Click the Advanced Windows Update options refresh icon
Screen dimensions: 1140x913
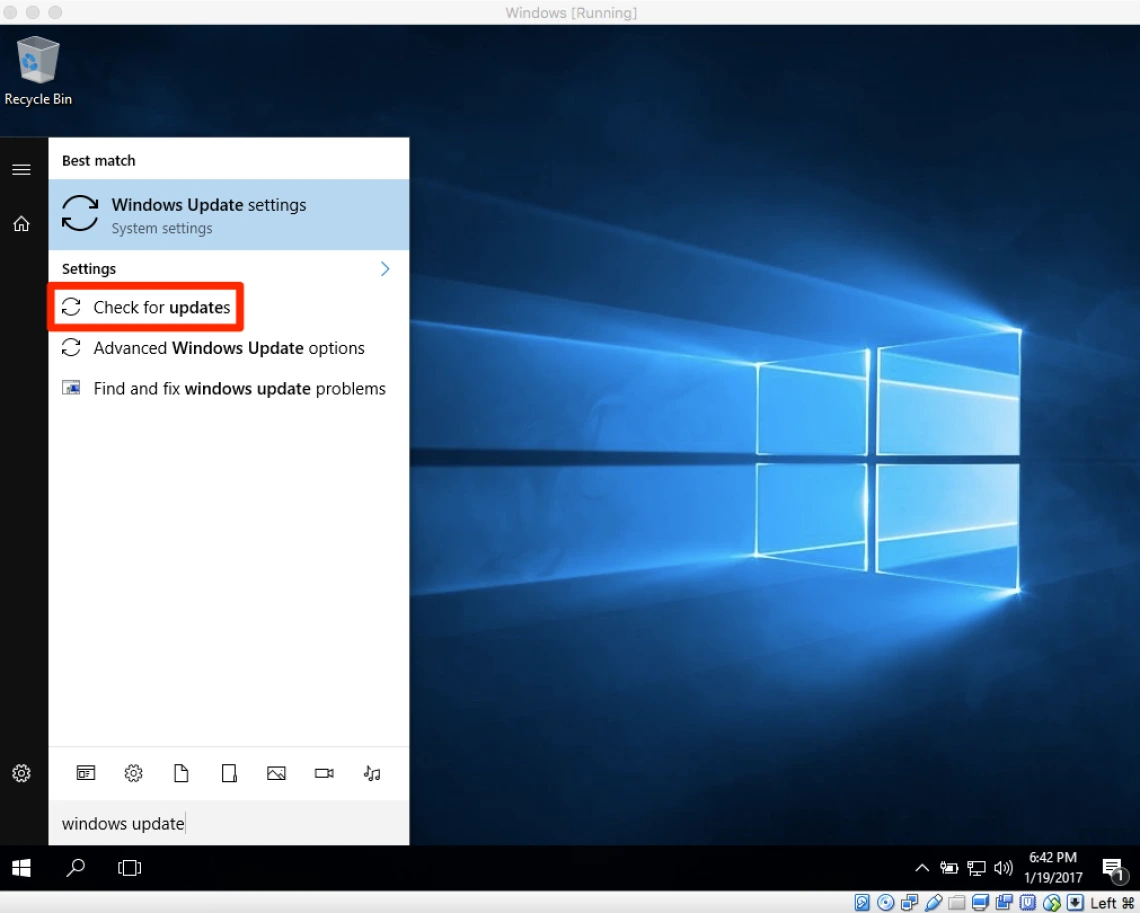coord(71,348)
